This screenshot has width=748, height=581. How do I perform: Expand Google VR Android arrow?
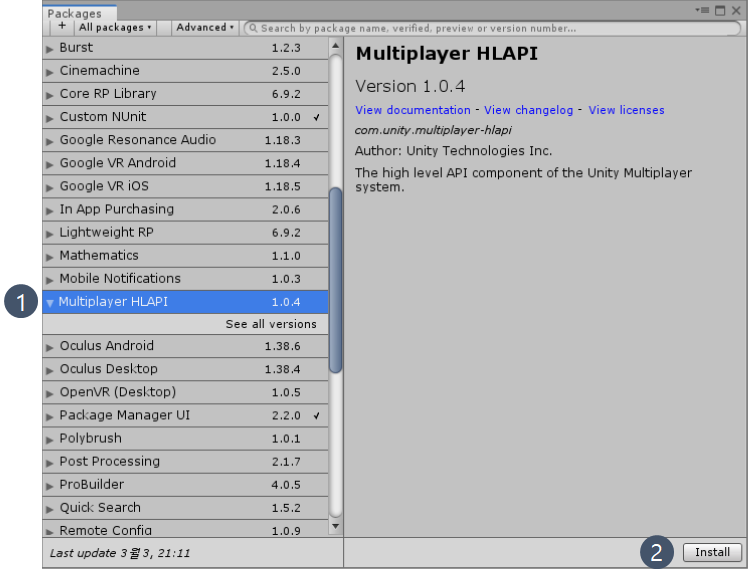pyautogui.click(x=50, y=164)
